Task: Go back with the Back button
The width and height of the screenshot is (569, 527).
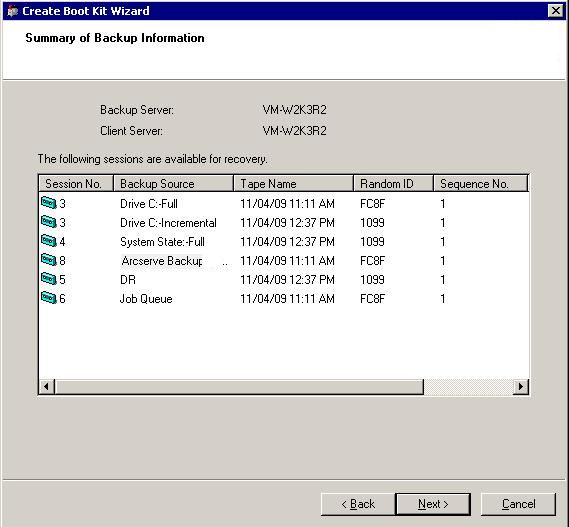Action: point(358,504)
